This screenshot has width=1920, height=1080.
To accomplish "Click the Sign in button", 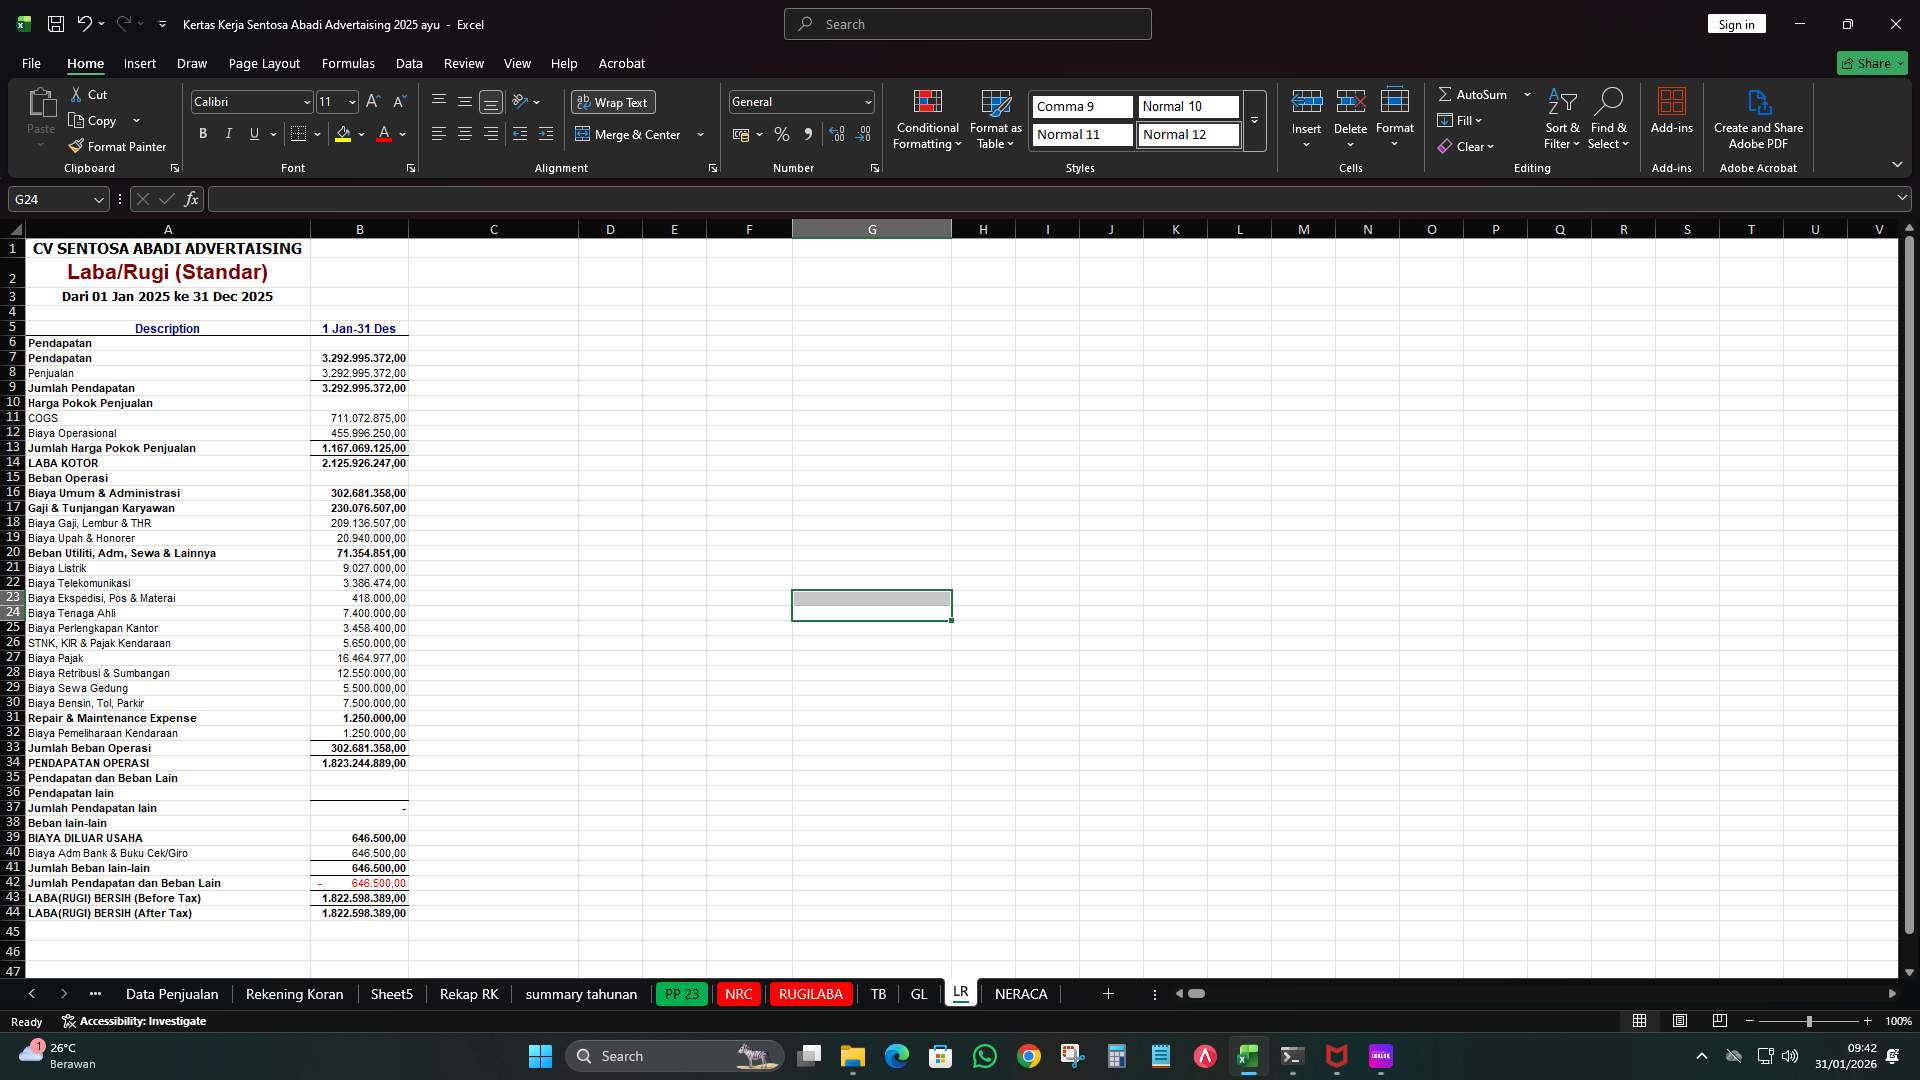I will [x=1736, y=23].
